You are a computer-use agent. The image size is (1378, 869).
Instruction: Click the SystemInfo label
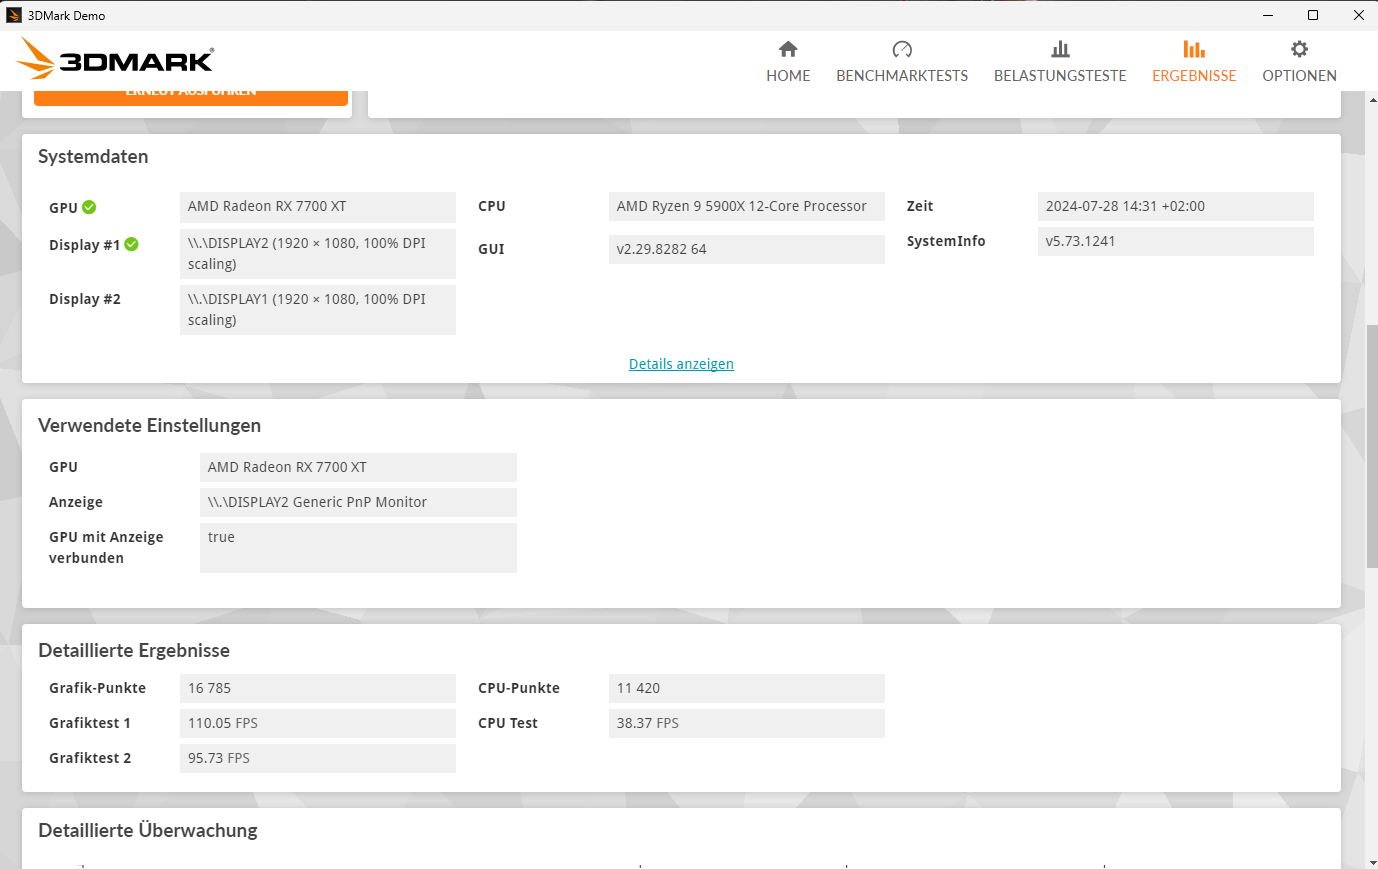(x=946, y=241)
